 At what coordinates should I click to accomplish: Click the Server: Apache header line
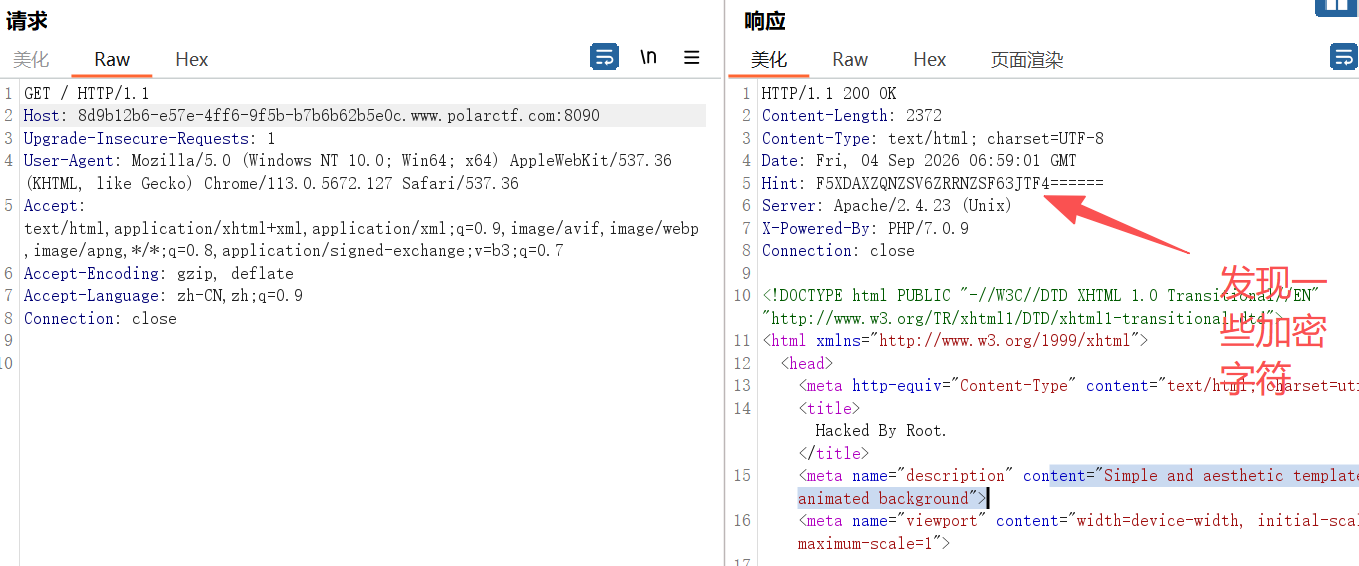coord(887,206)
